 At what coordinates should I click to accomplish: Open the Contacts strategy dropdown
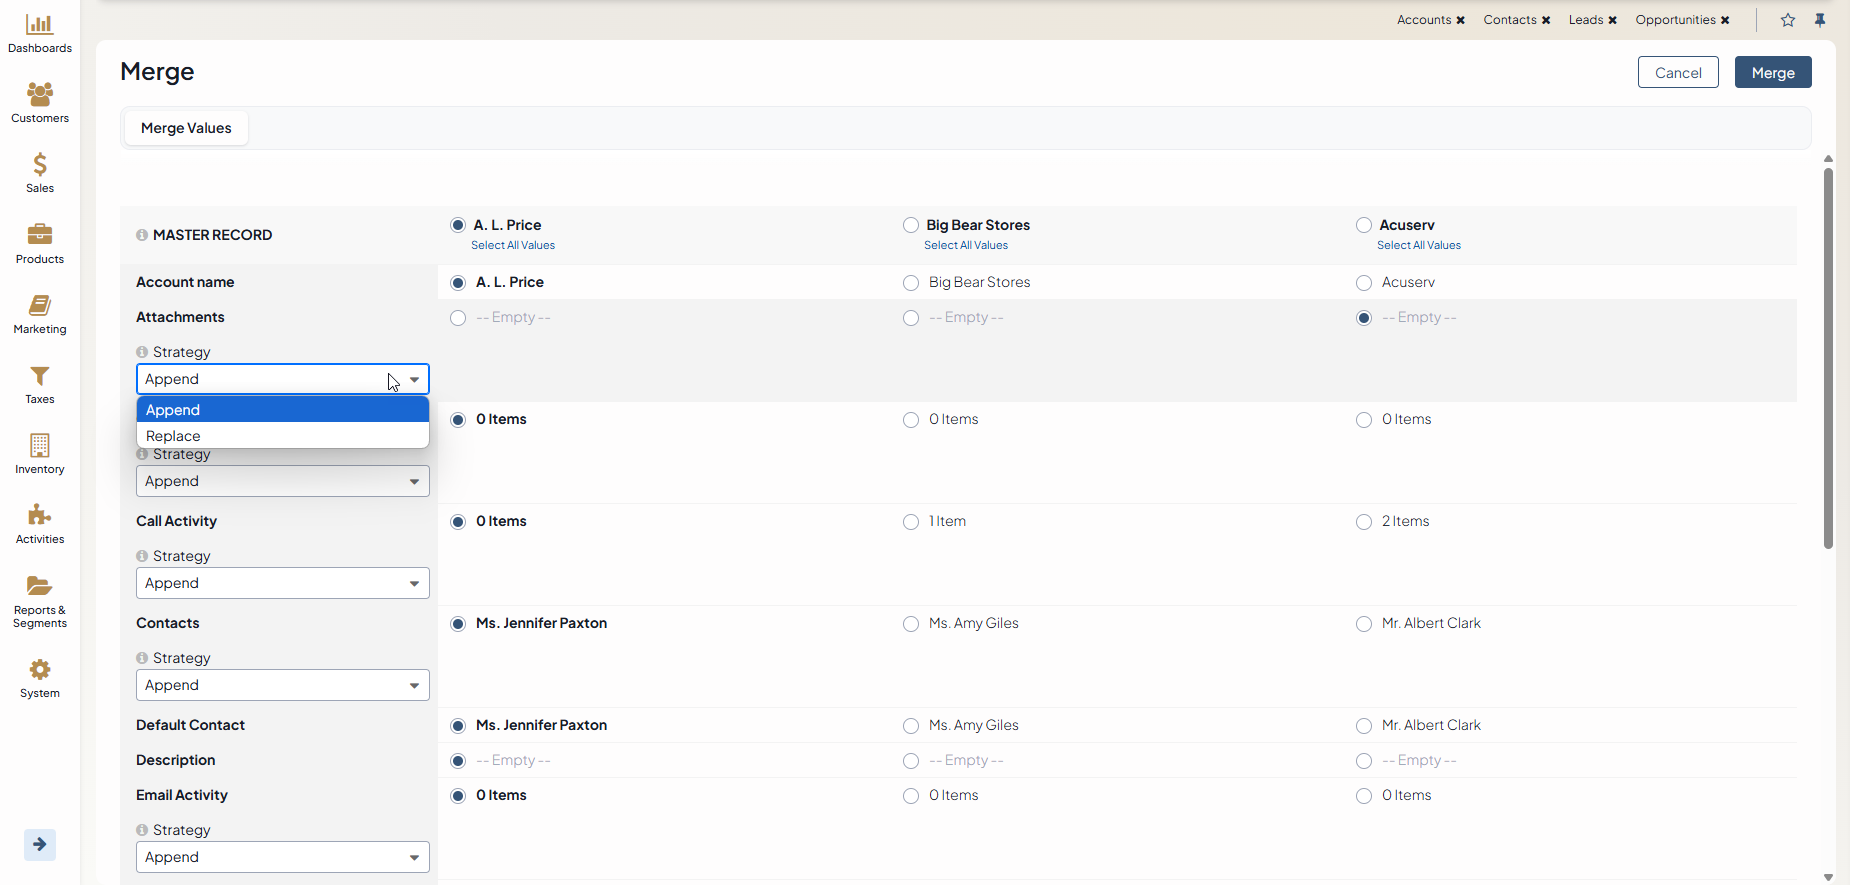(283, 685)
